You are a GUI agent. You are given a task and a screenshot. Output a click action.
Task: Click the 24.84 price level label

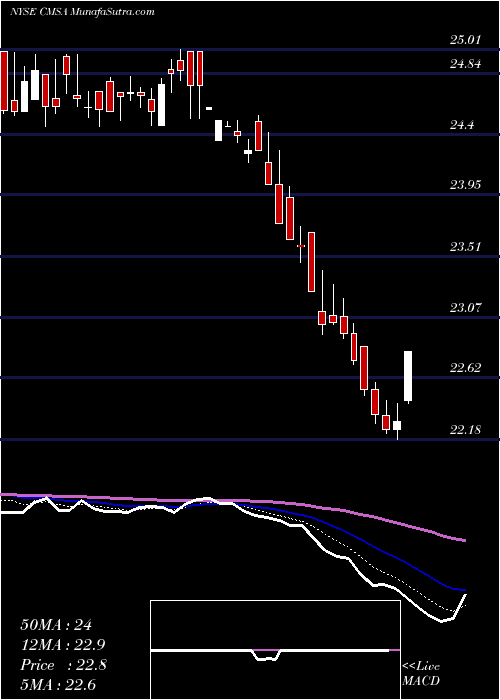(x=465, y=65)
